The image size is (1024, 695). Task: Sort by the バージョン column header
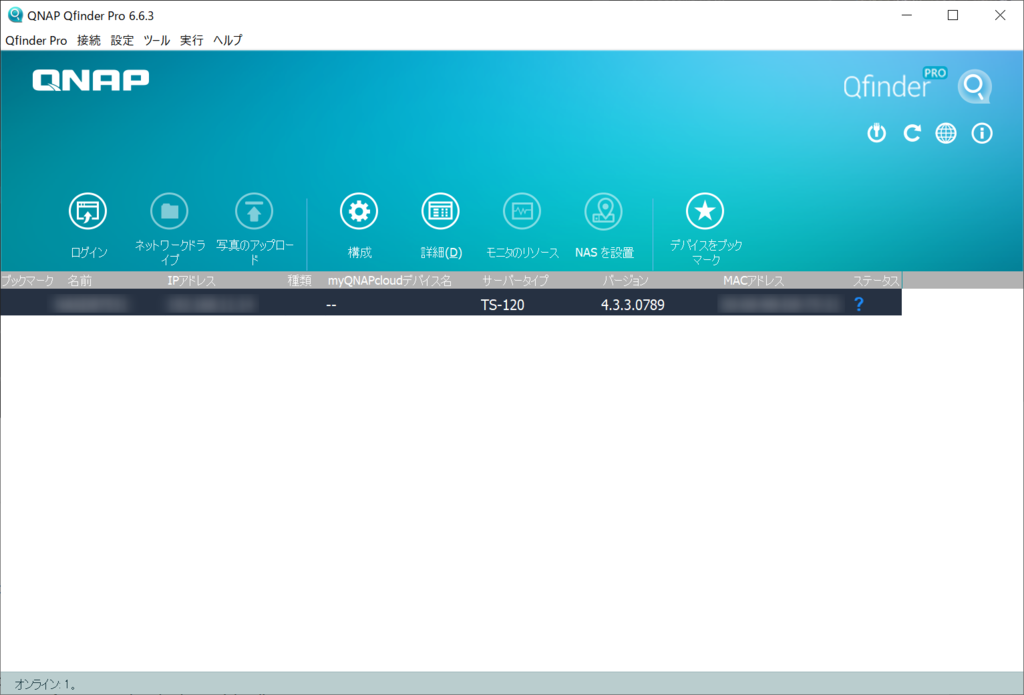[626, 281]
